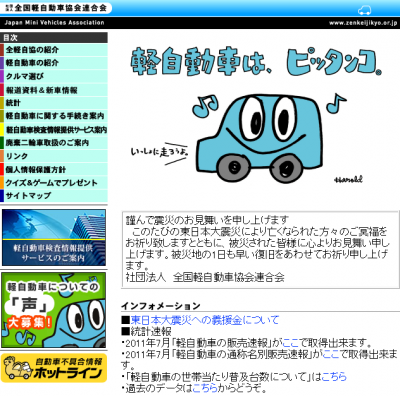Image resolution: width=400 pixels, height=396 pixels.
Task: Click the インフォメーション heading
Action: point(161,306)
